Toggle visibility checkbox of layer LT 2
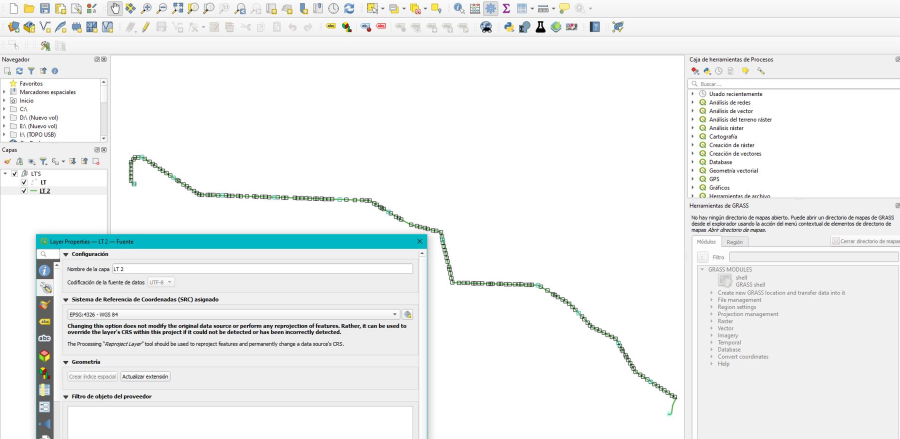Viewport: 900px width, 439px height. click(24, 191)
